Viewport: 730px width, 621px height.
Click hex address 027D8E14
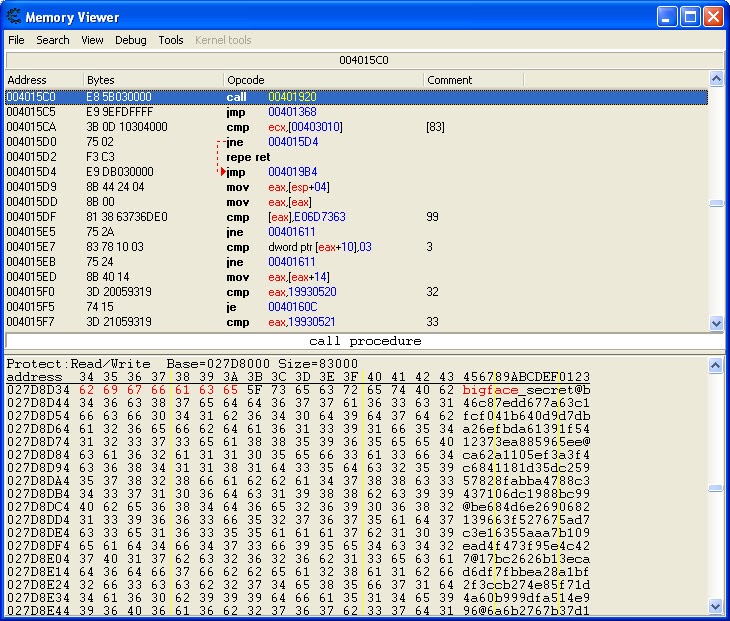point(38,572)
